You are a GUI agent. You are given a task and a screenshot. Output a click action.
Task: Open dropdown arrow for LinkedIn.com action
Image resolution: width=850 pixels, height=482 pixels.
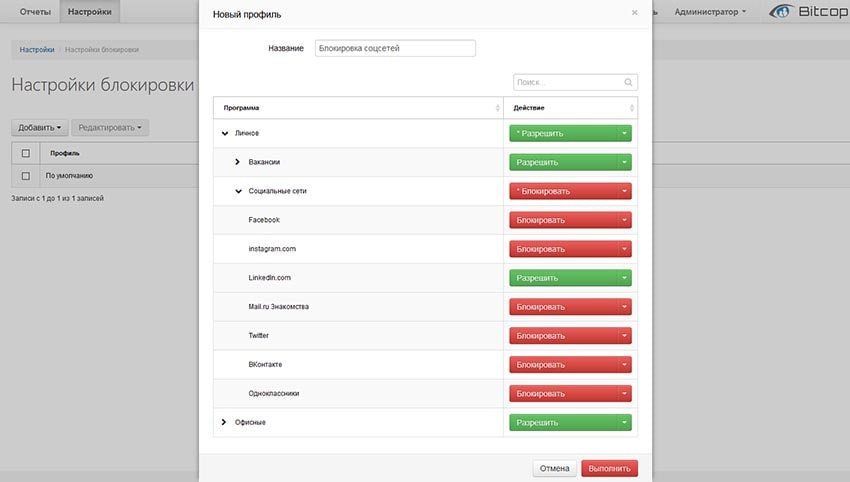624,278
